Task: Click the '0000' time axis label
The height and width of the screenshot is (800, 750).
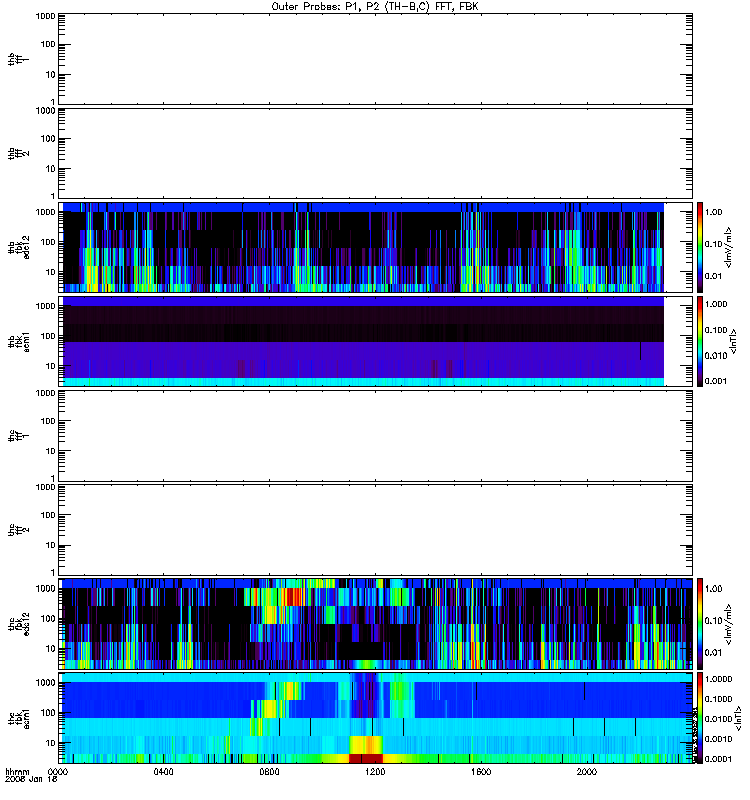Action: click(x=57, y=772)
